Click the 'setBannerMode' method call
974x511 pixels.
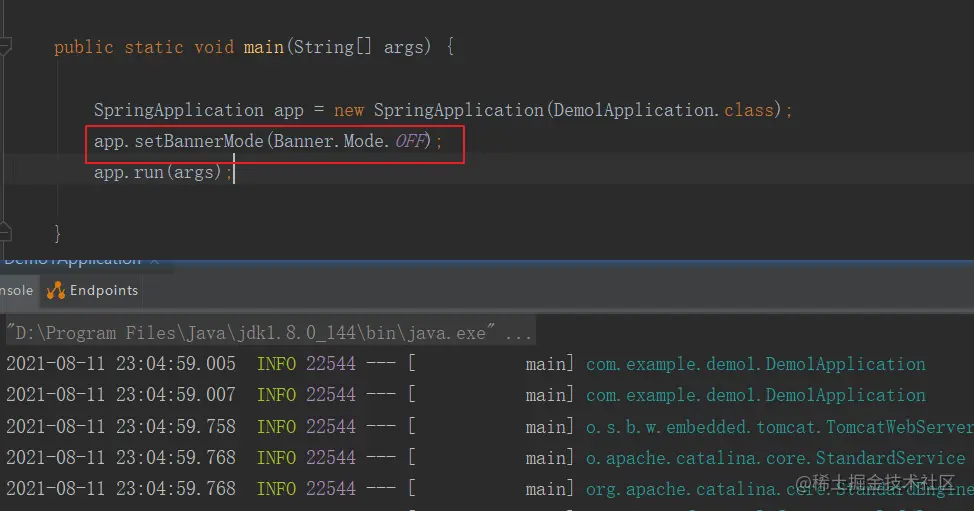199,142
